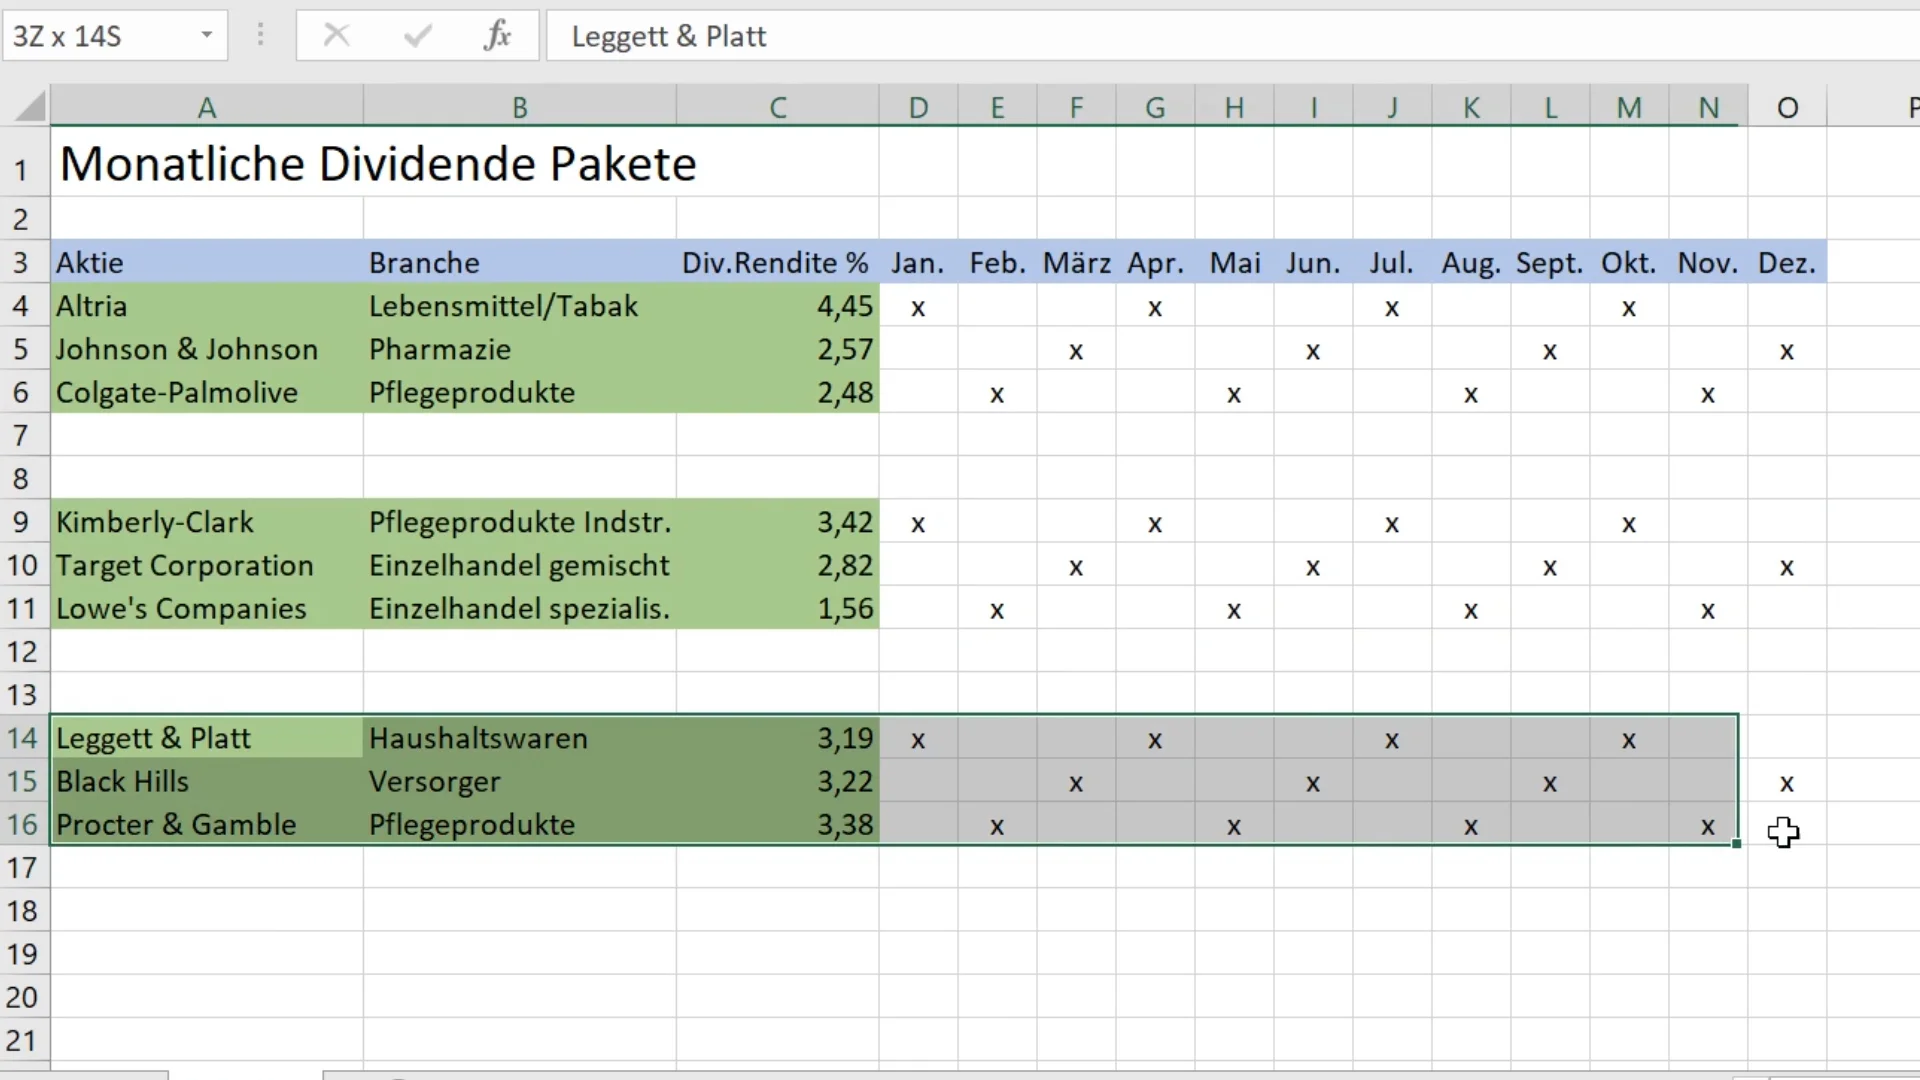Select the Target Corporation cell
Viewport: 1920px width, 1080px height.
click(207, 565)
